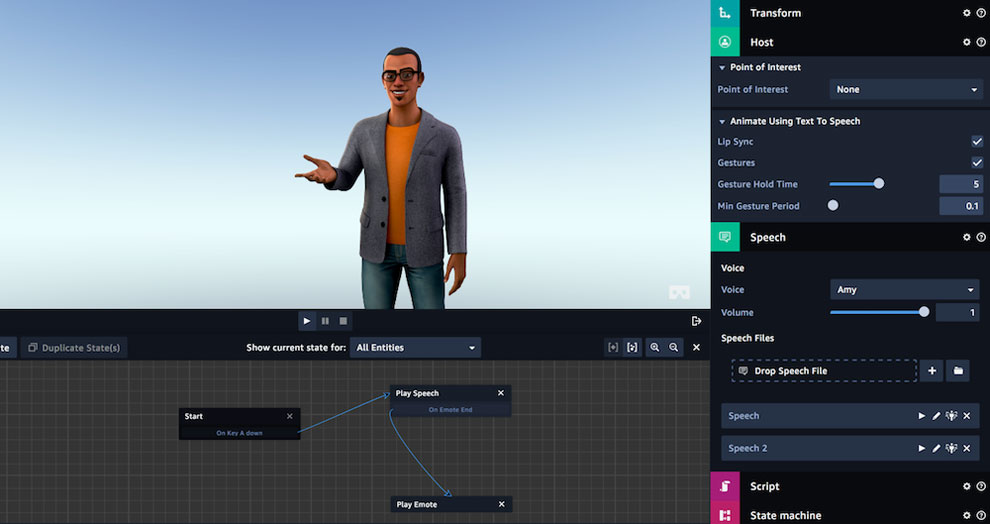Screen dimensions: 990x524
Task: Open the folder icon to browse speech files
Action: 958,371
